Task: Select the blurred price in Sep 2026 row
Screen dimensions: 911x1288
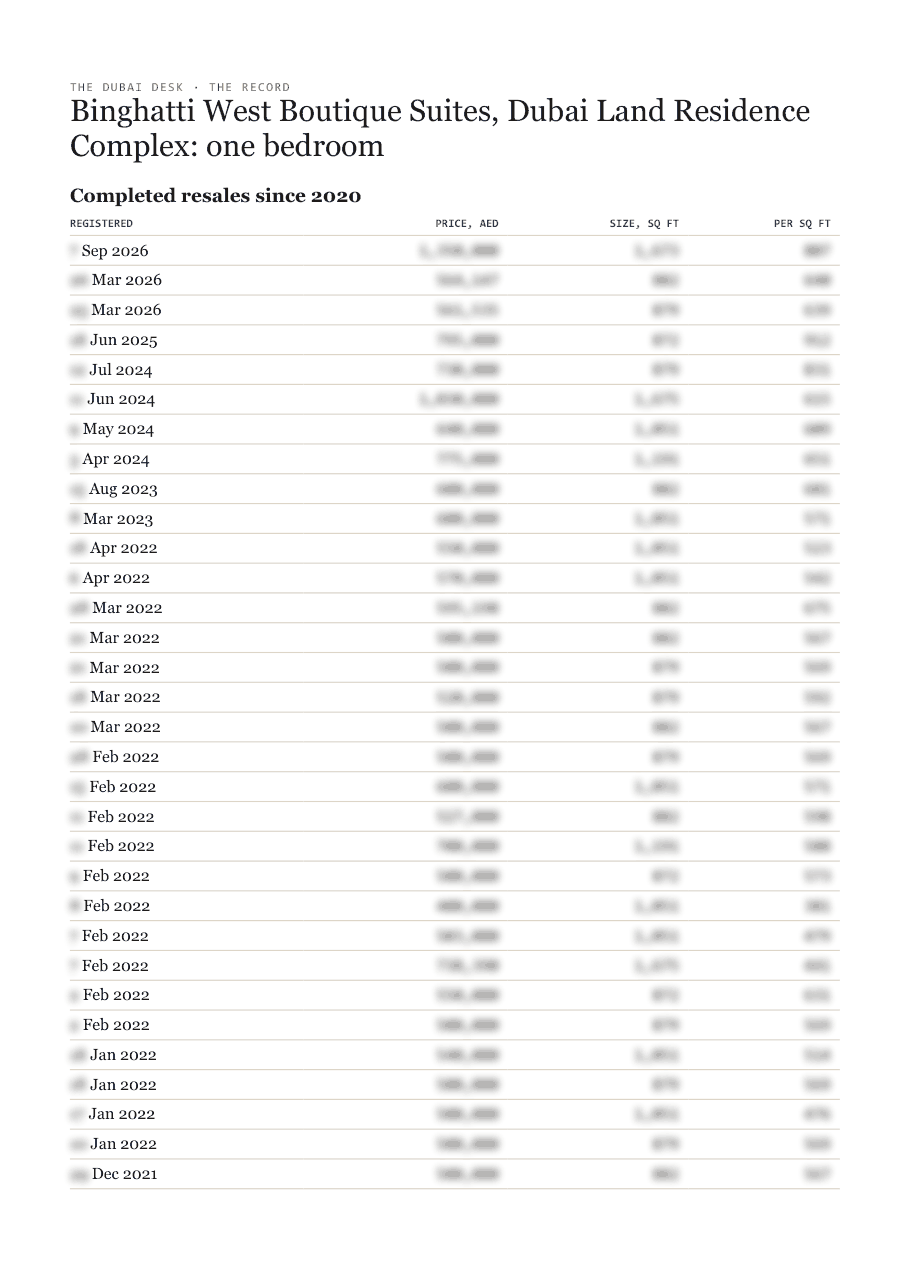Action: tap(459, 251)
